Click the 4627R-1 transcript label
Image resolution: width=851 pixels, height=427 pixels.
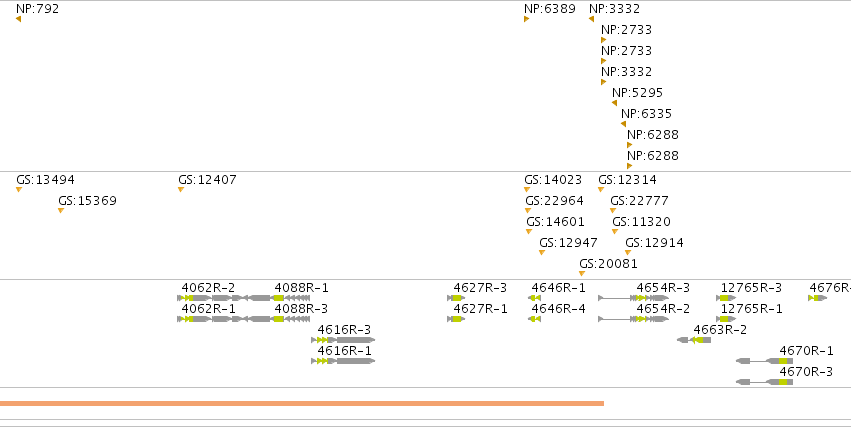pos(480,309)
